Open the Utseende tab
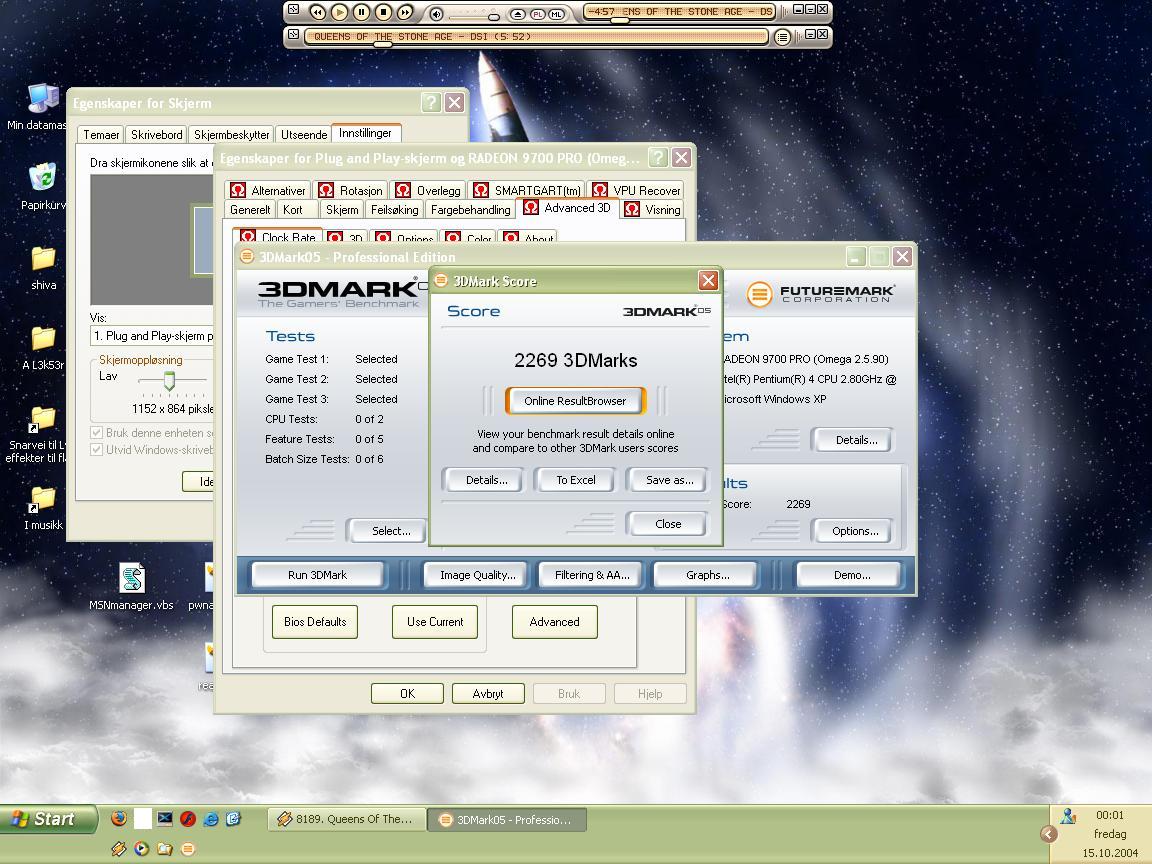Viewport: 1152px width, 864px height. point(303,134)
